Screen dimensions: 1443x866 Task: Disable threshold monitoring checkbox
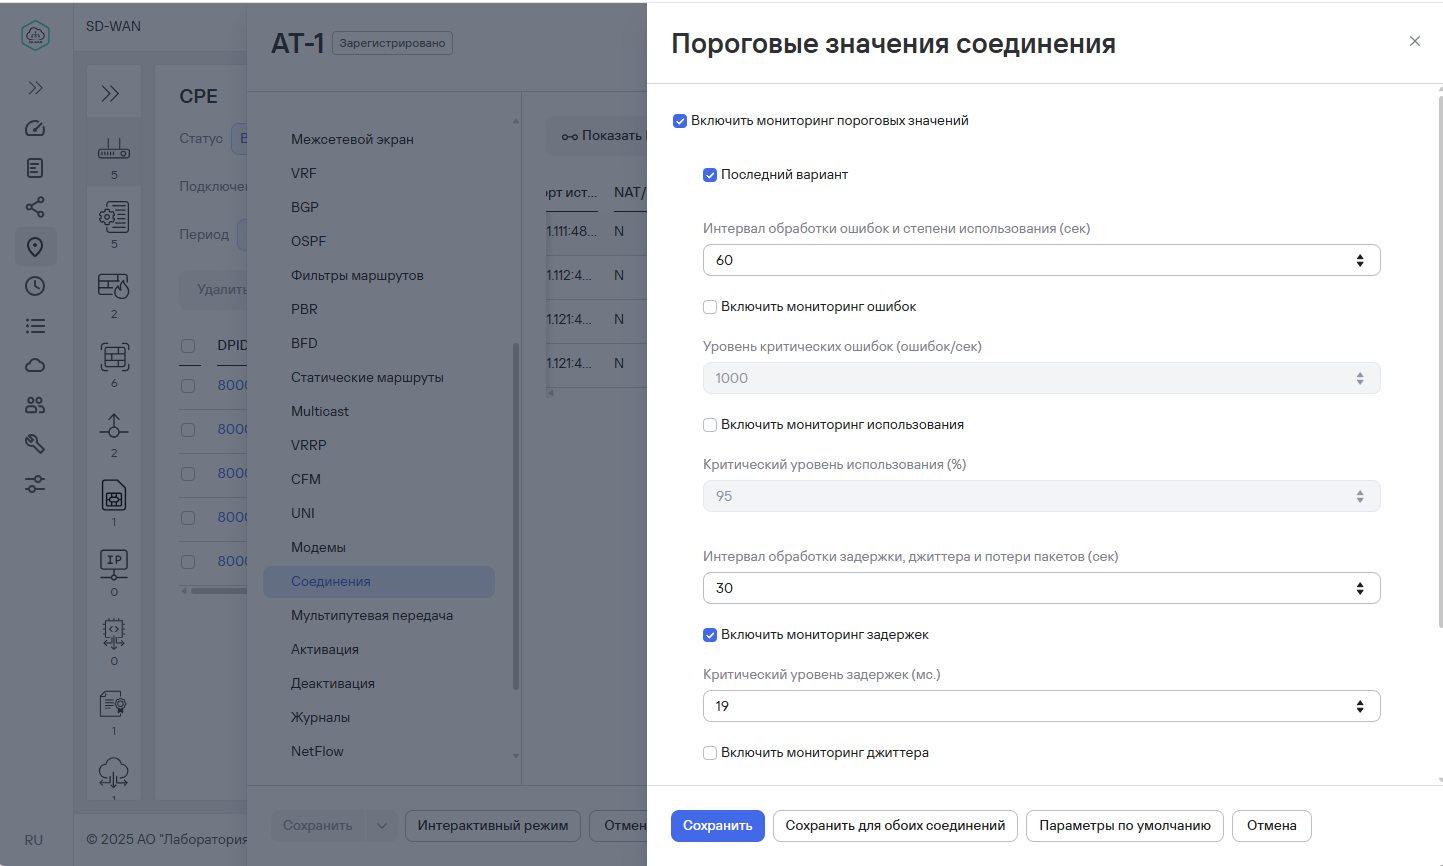pyautogui.click(x=680, y=121)
